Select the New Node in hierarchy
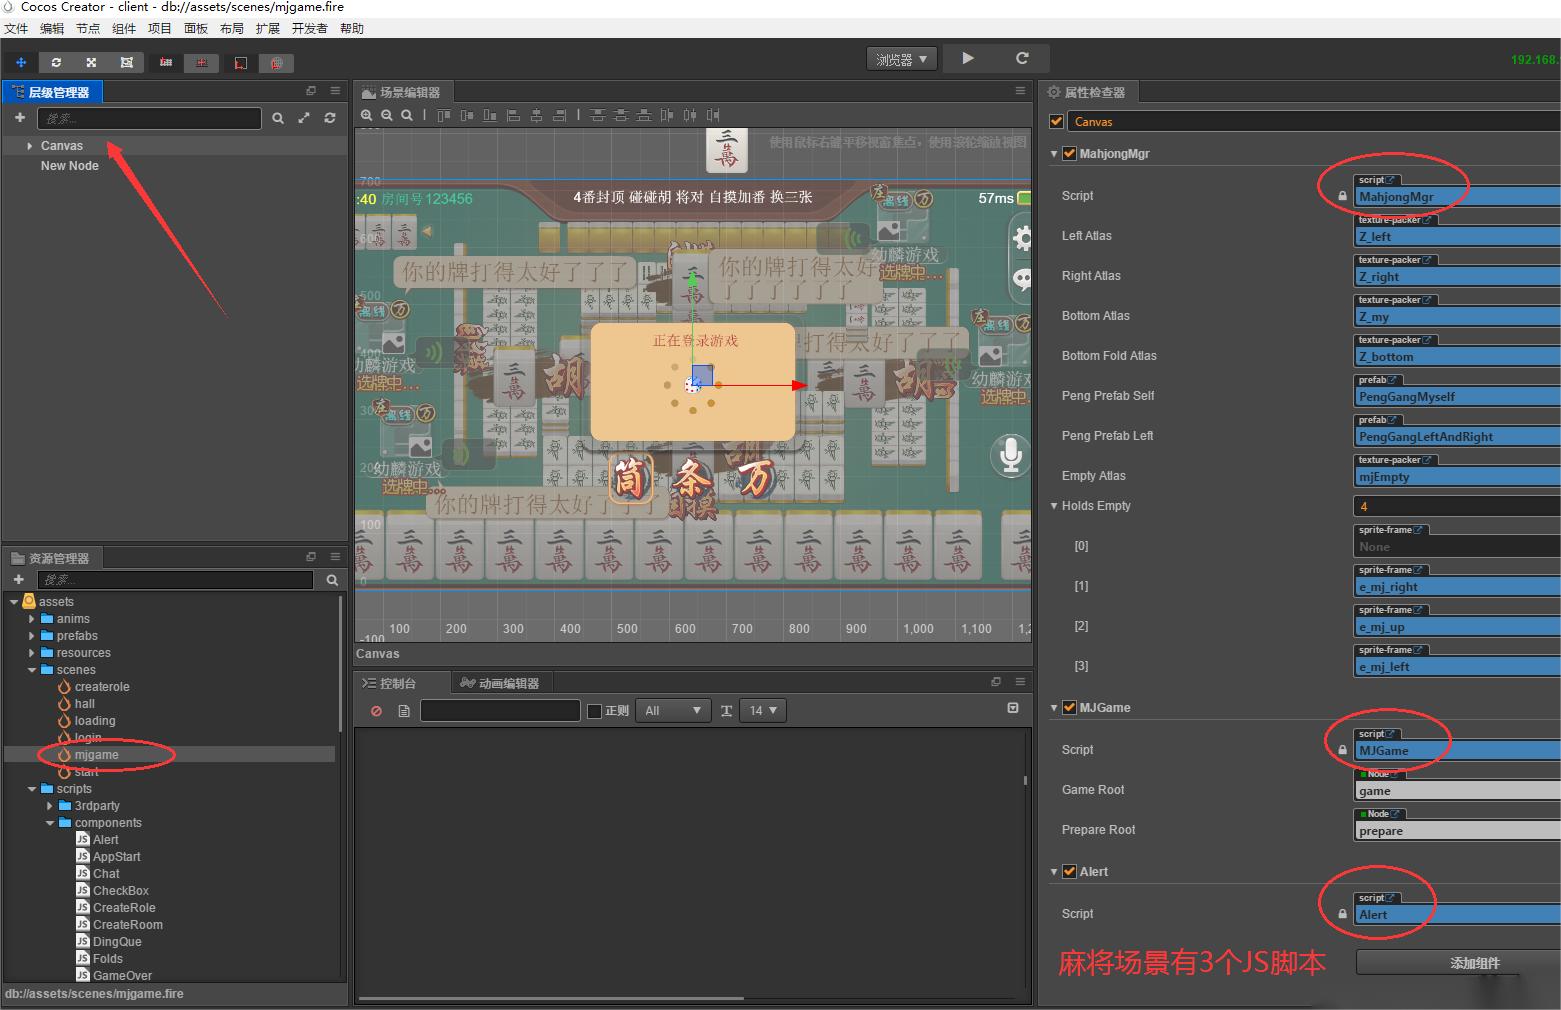The height and width of the screenshot is (1010, 1561). pyautogui.click(x=70, y=166)
